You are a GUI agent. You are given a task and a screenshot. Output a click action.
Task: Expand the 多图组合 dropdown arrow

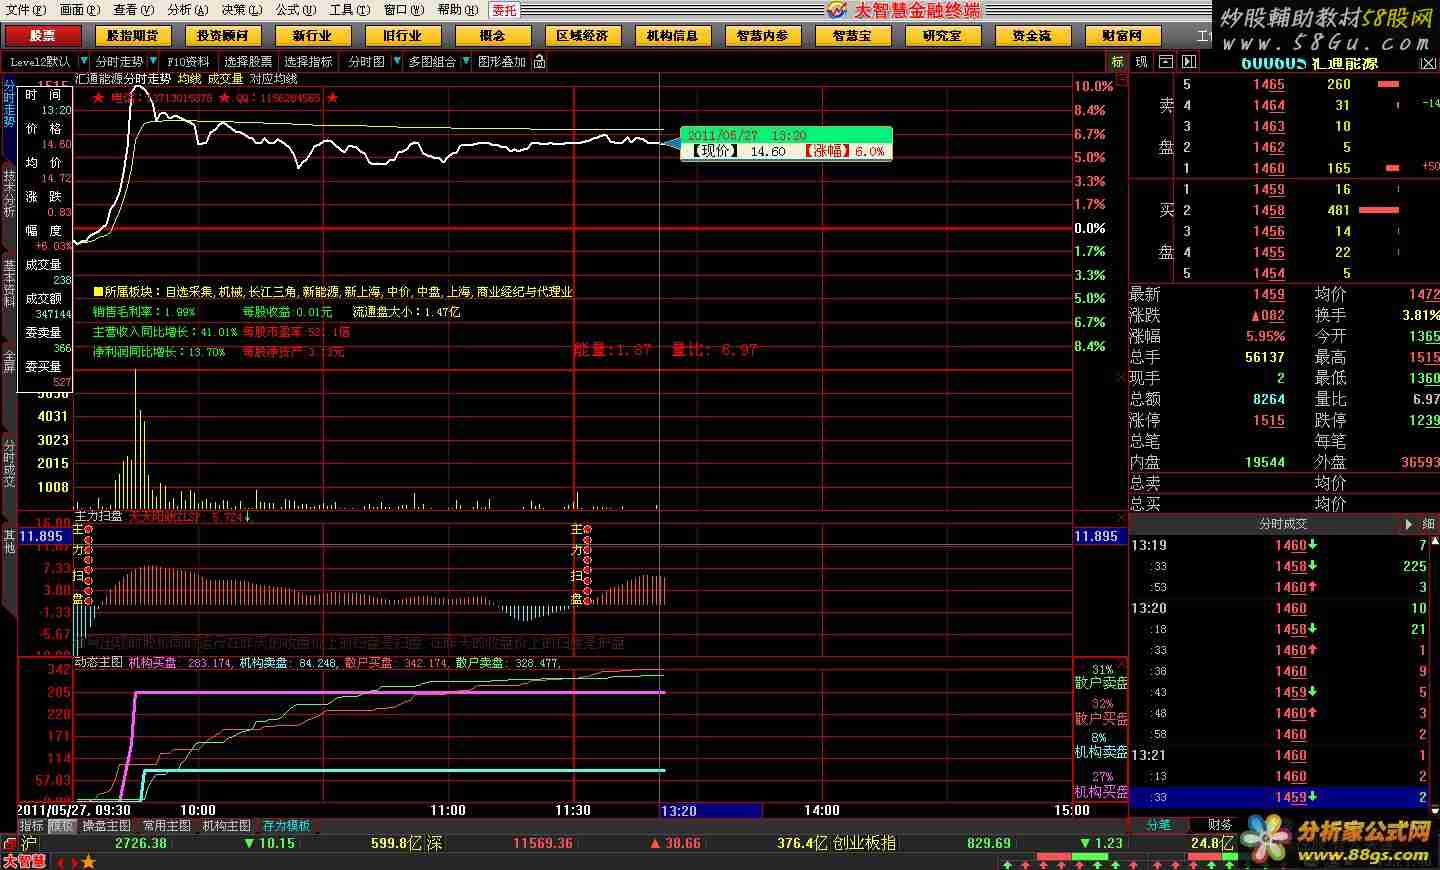pyautogui.click(x=465, y=61)
